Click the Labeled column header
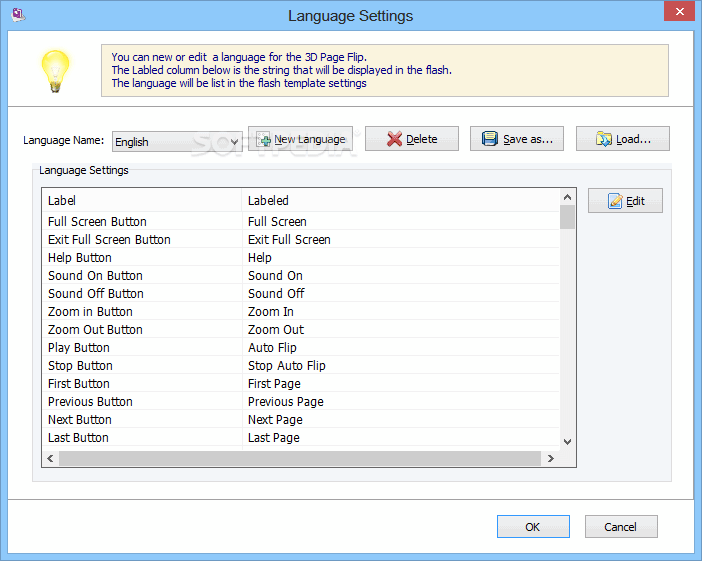702x561 pixels. (x=400, y=201)
